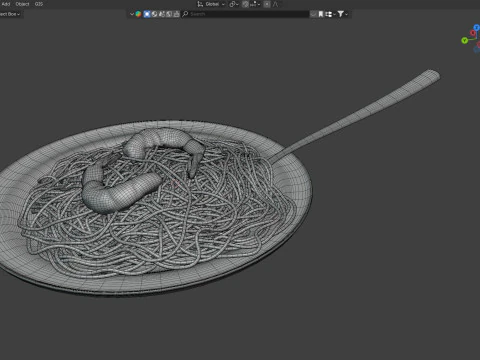The image size is (480, 360).
Task: Toggle the checkbox beside the search field
Action: click(x=313, y=14)
